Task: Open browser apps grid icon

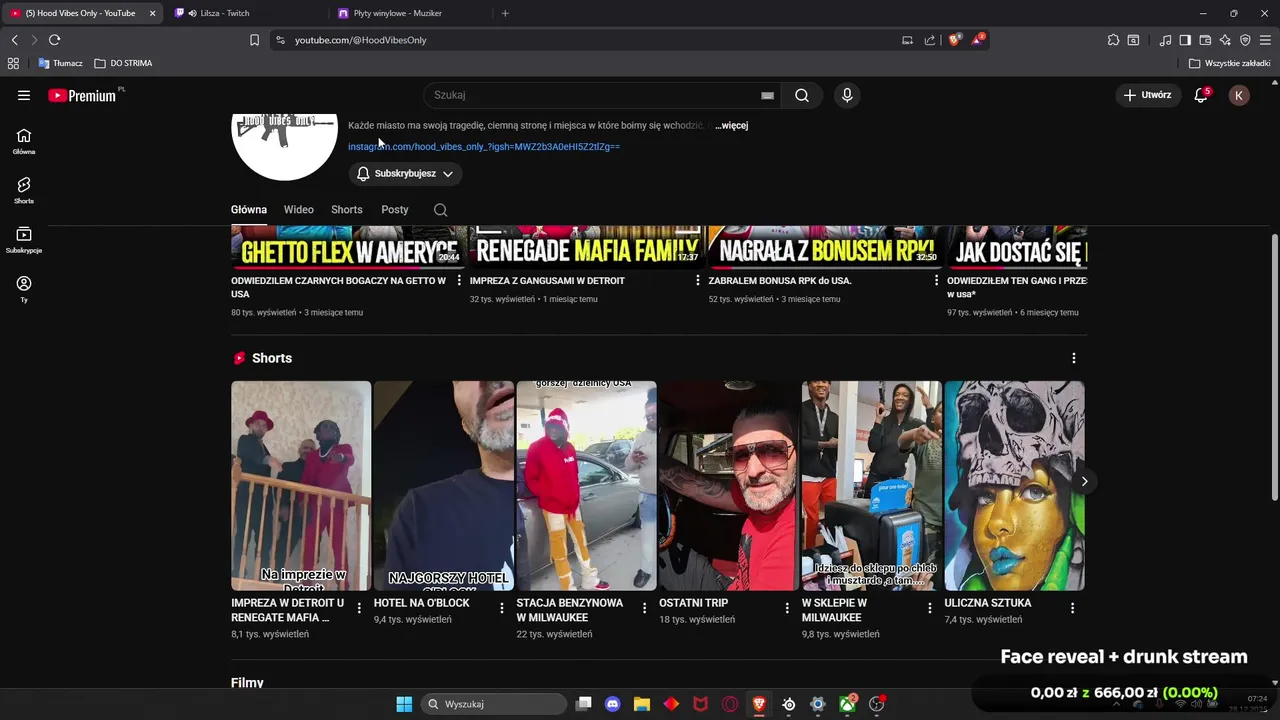Action: click(13, 63)
